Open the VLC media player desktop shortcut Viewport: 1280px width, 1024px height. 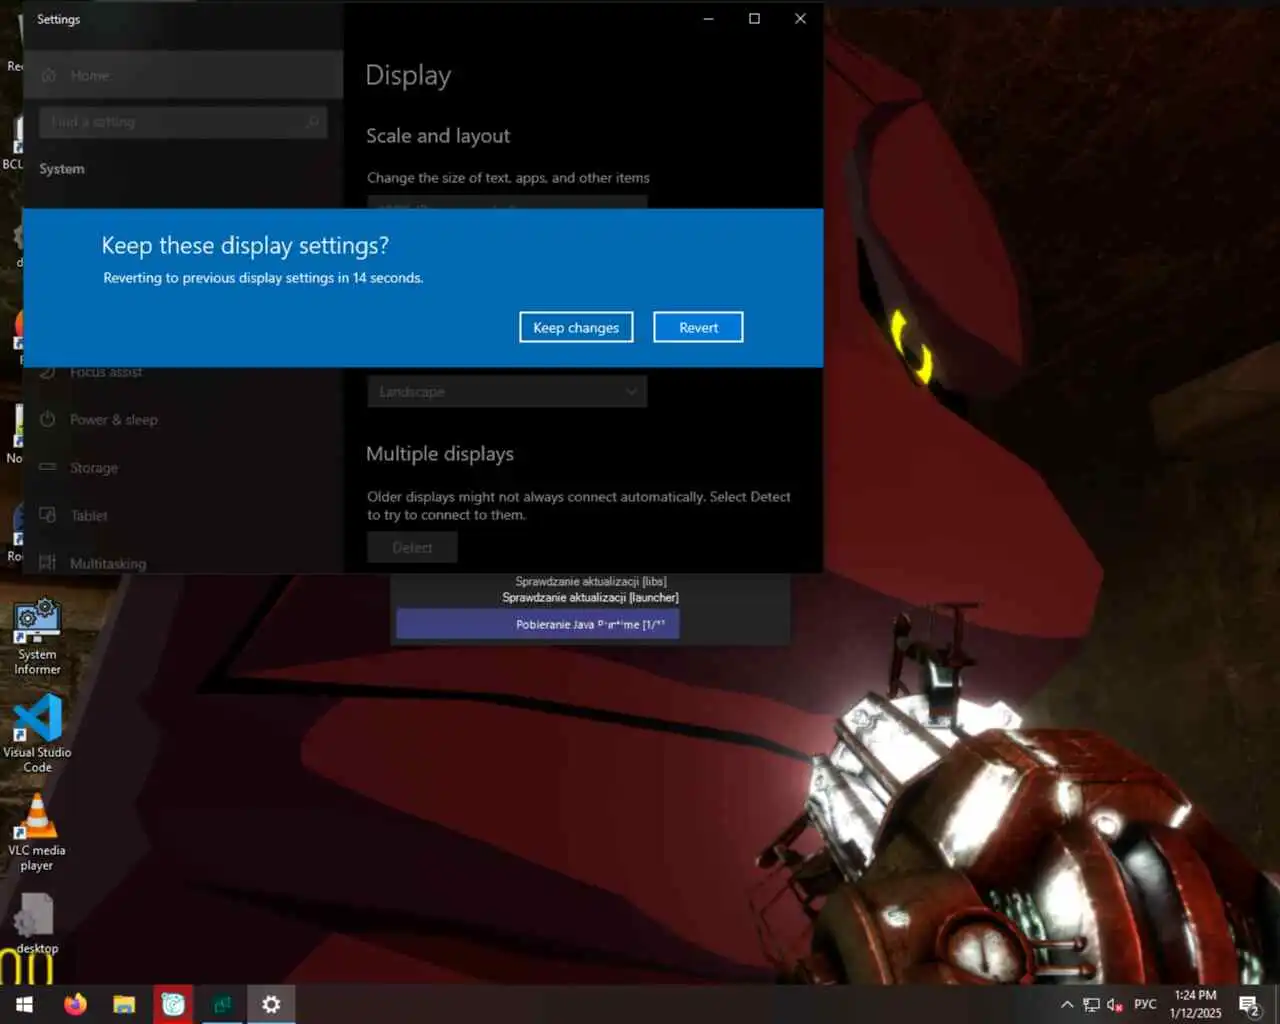37,833
